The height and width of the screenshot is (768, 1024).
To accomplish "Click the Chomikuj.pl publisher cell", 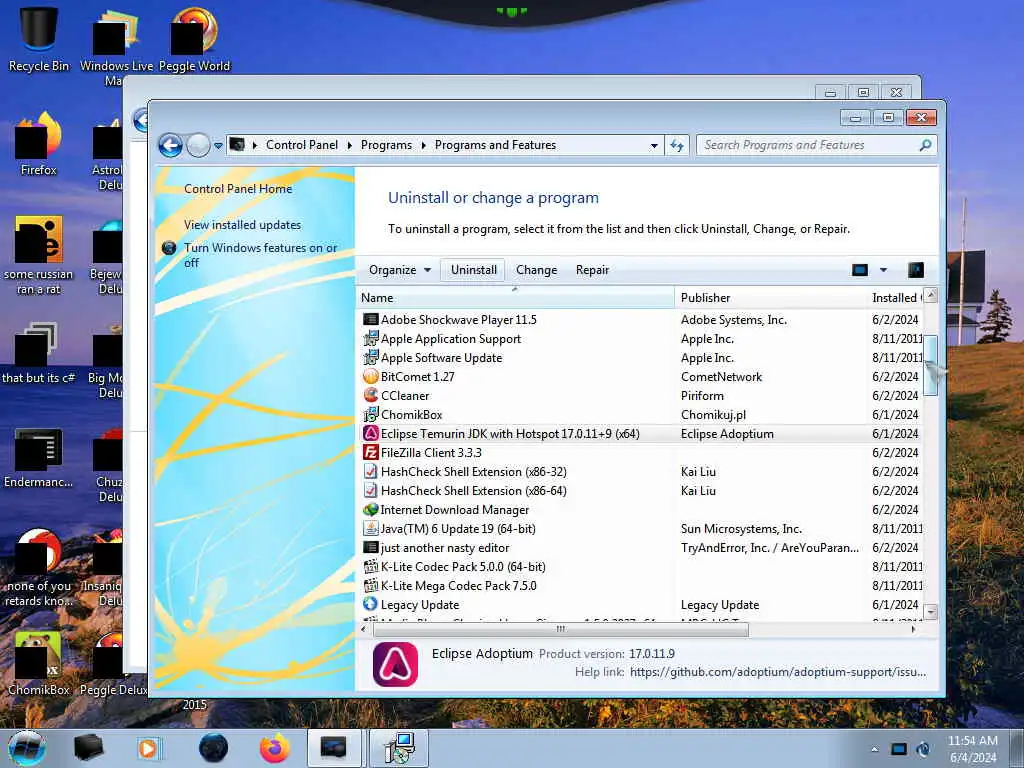I will pyautogui.click(x=713, y=415).
